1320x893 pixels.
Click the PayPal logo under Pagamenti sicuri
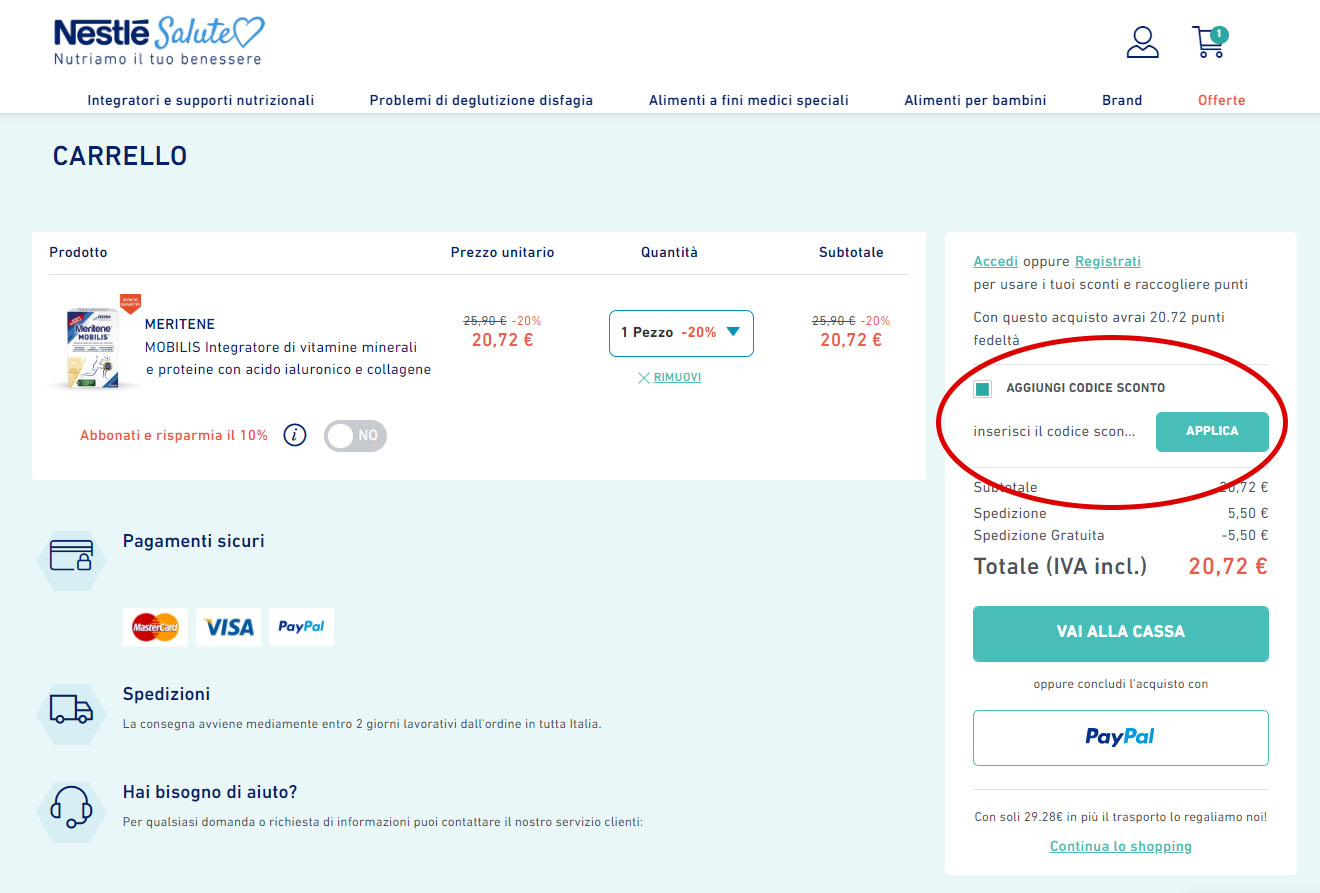tap(301, 627)
